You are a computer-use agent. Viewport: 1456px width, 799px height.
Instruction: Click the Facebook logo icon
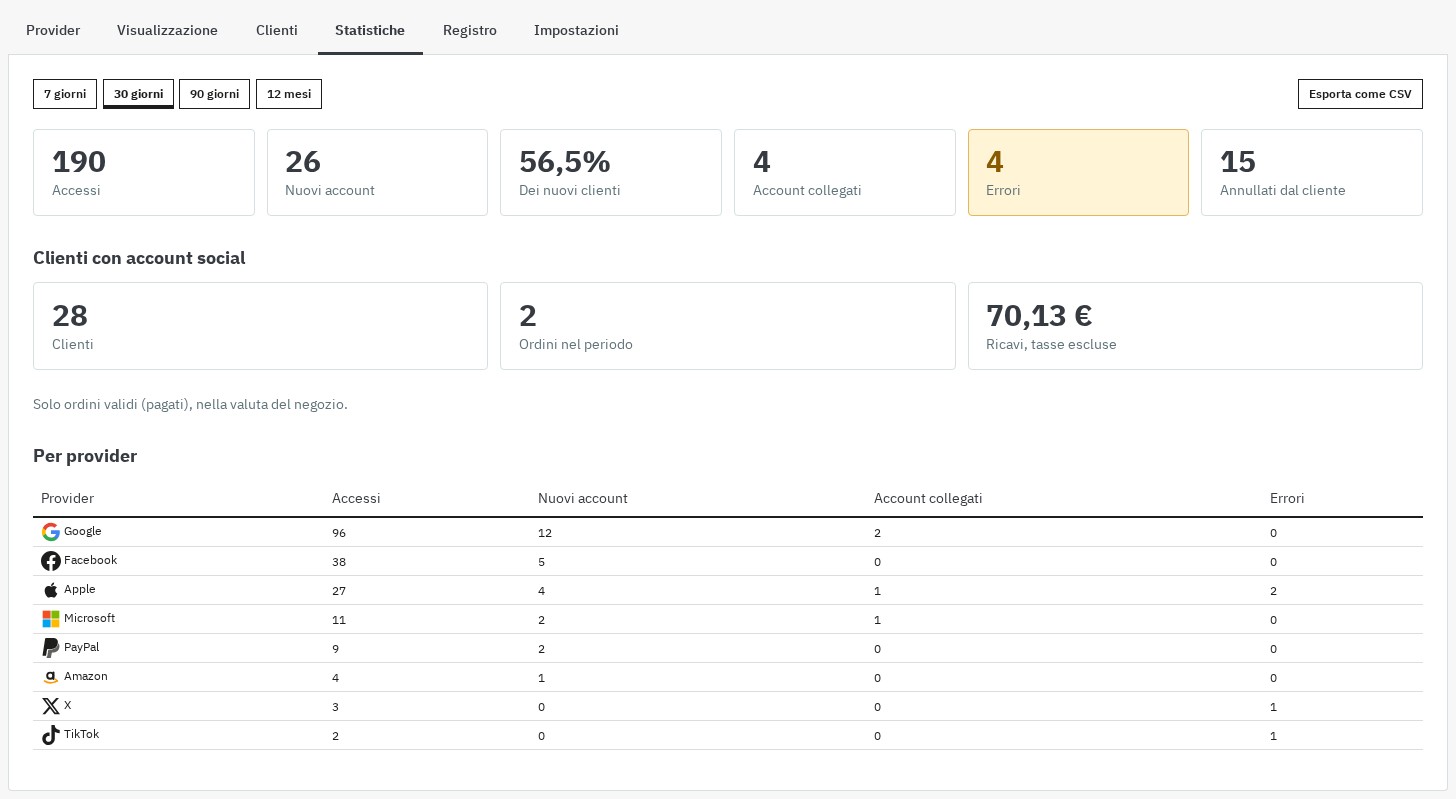pyautogui.click(x=51, y=561)
